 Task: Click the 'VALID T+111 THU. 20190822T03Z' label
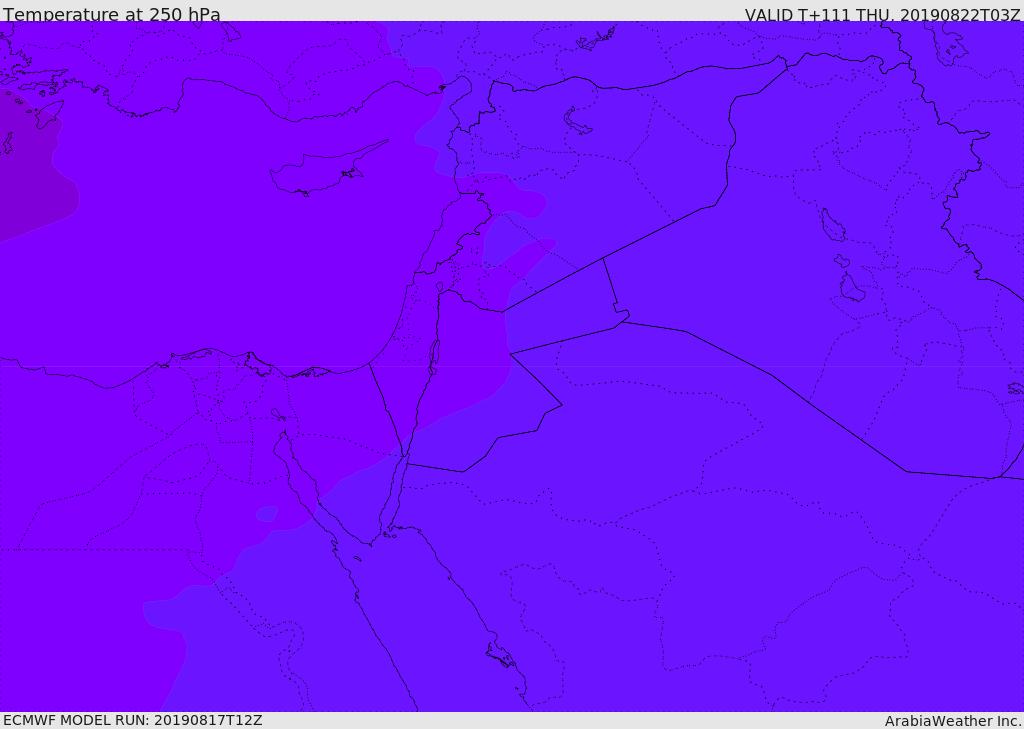click(x=882, y=15)
